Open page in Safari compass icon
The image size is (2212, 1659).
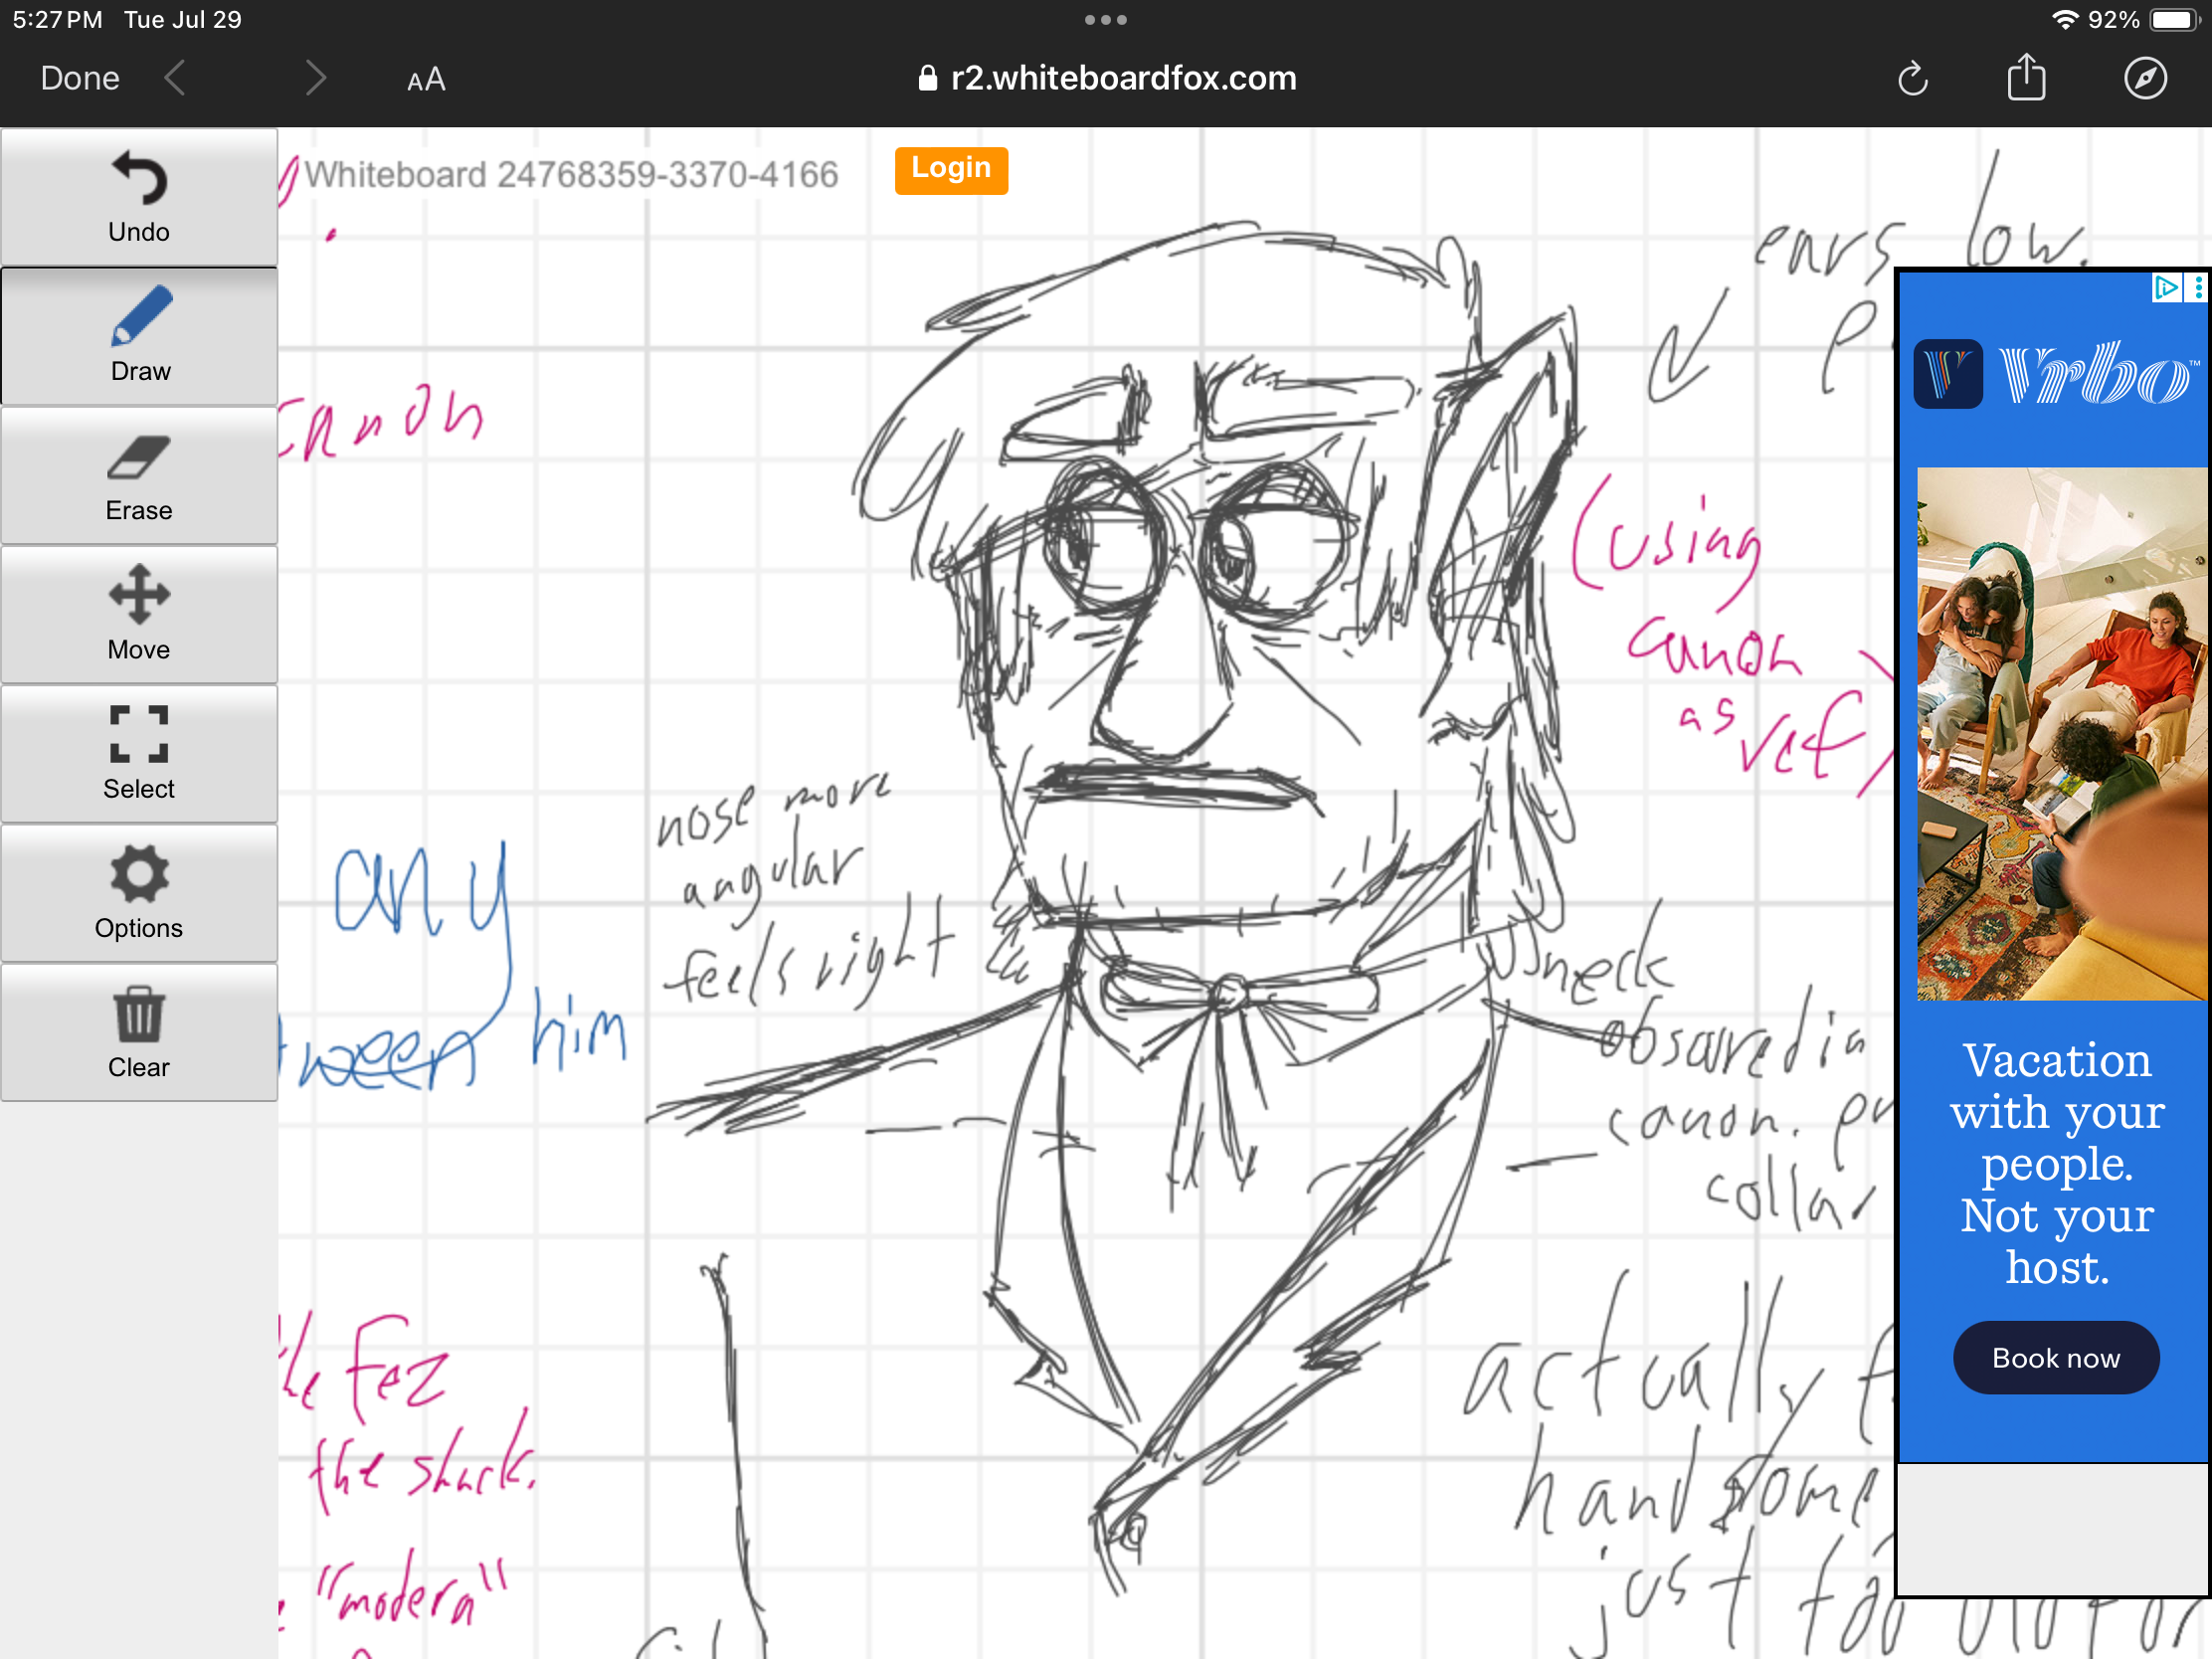(2145, 78)
